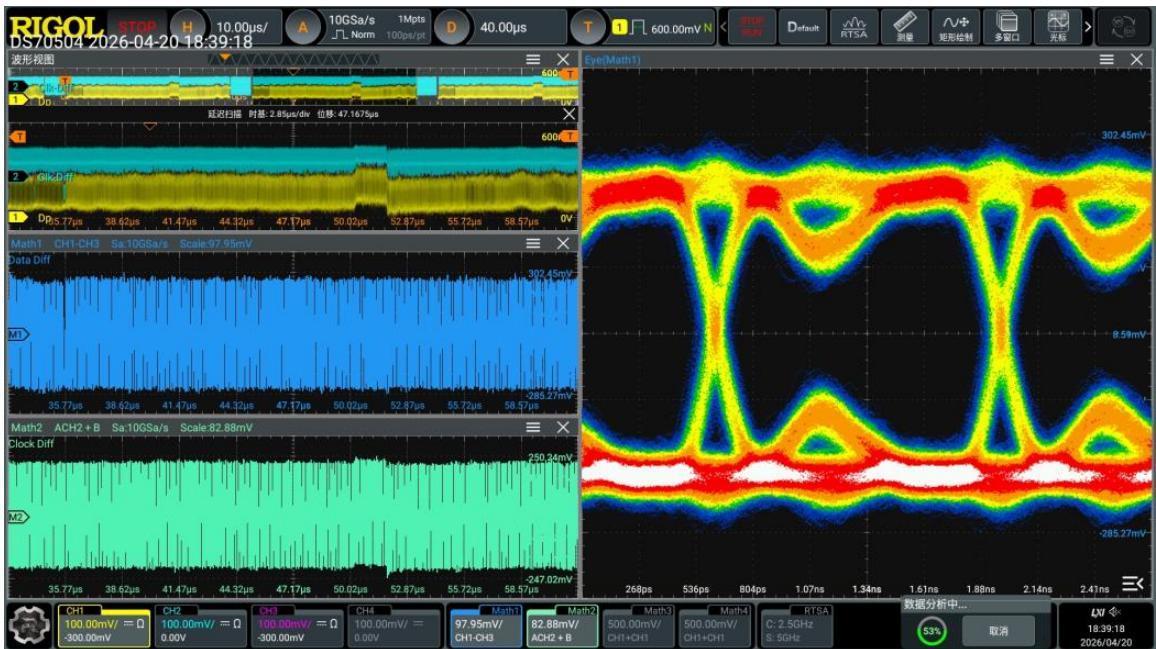Cancel data analysis with 取消
Viewport: 1156px width, 649px height.
point(999,631)
